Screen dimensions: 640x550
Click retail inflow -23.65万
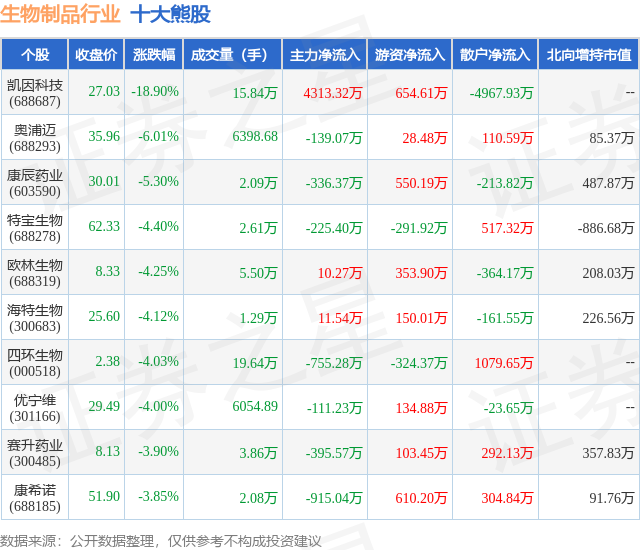tap(509, 408)
